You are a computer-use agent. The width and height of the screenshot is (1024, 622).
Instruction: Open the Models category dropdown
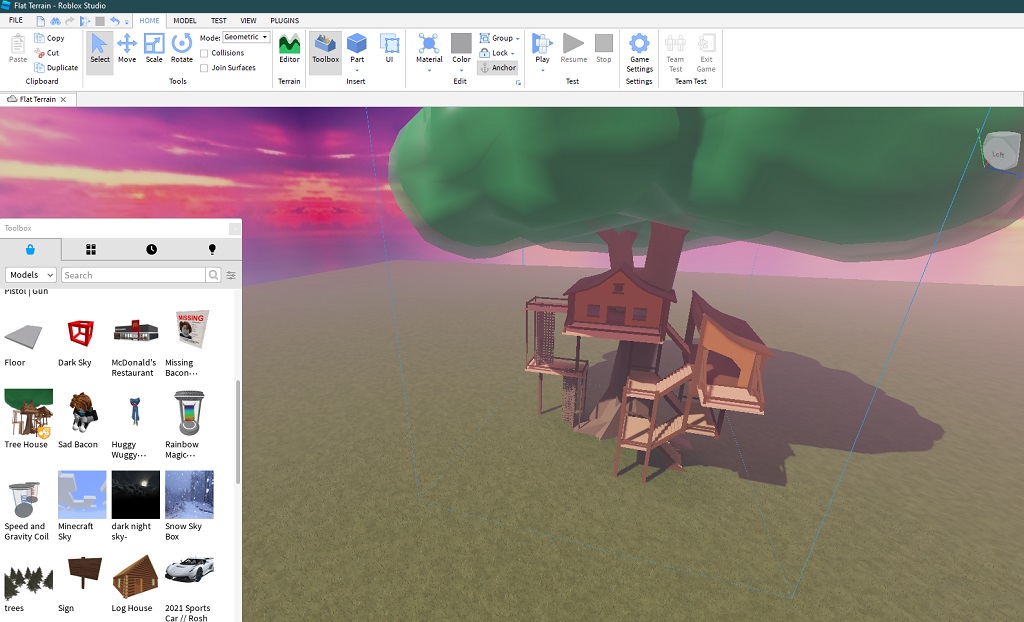(x=31, y=275)
